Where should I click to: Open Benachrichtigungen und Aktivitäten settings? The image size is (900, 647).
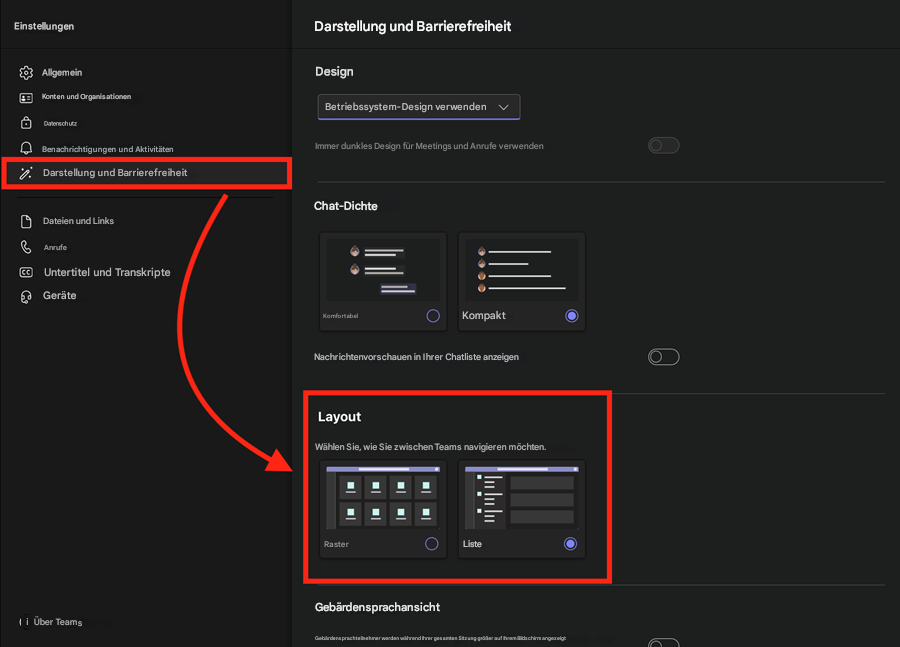pyautogui.click(x=107, y=149)
